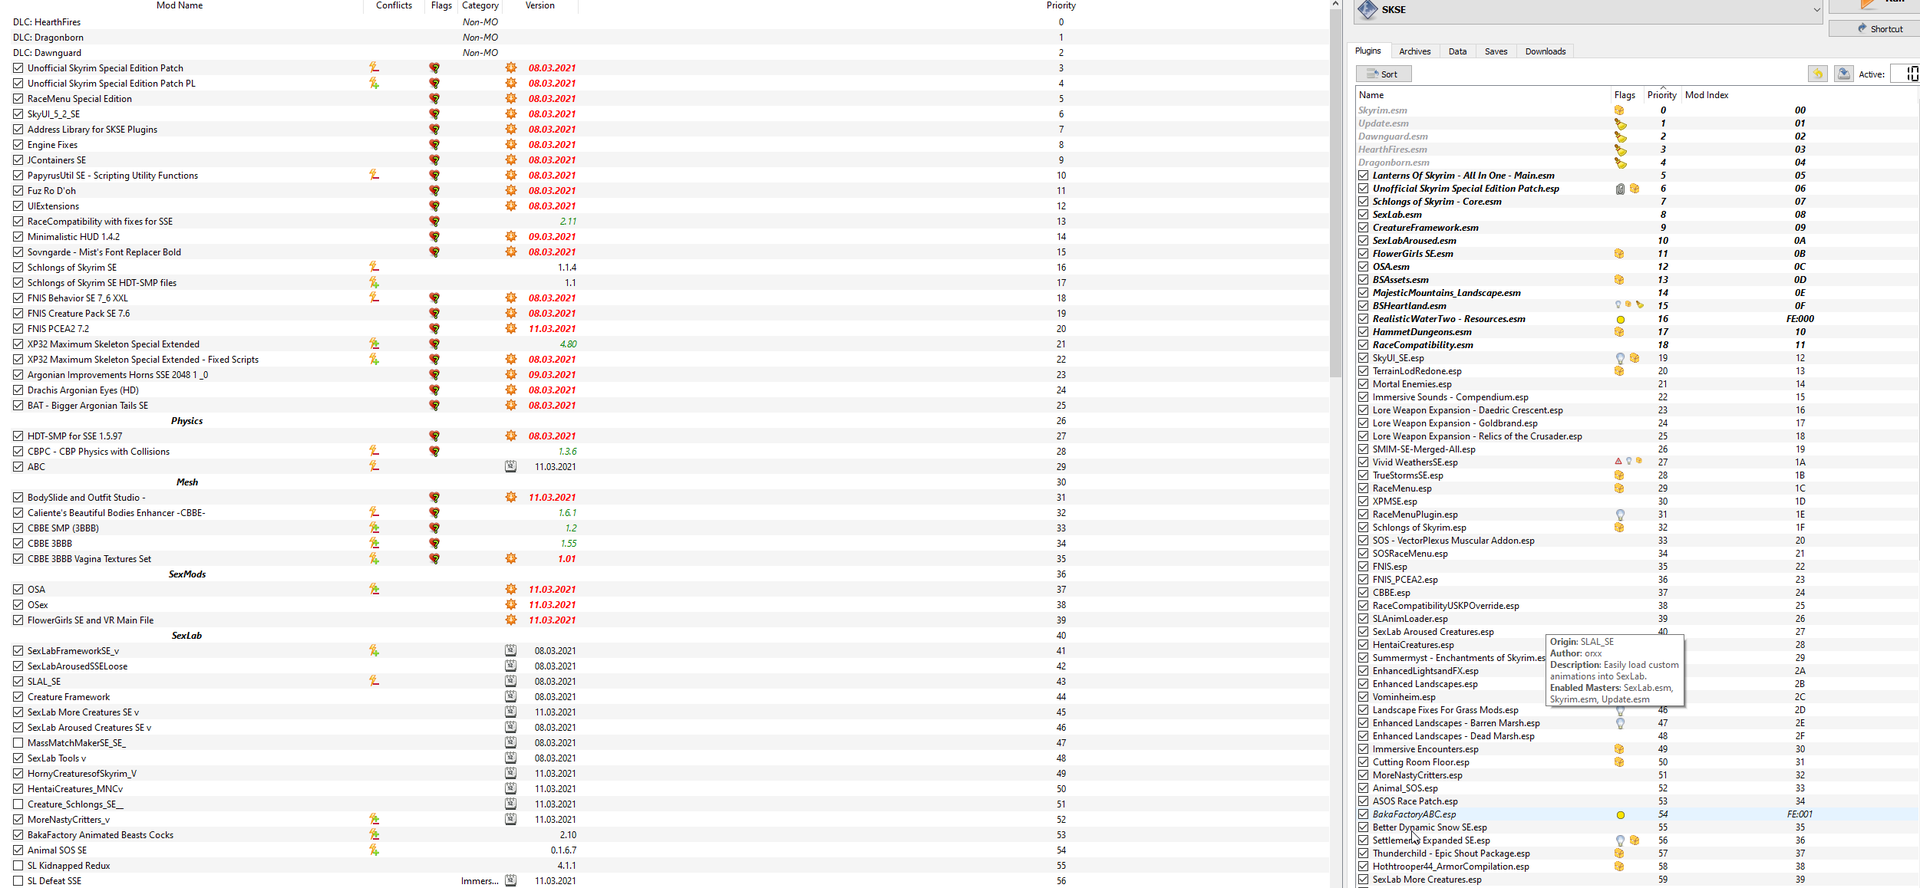Enable the Creature_Schlongs_SE_ mod checkbox
1920x888 pixels.
point(18,804)
